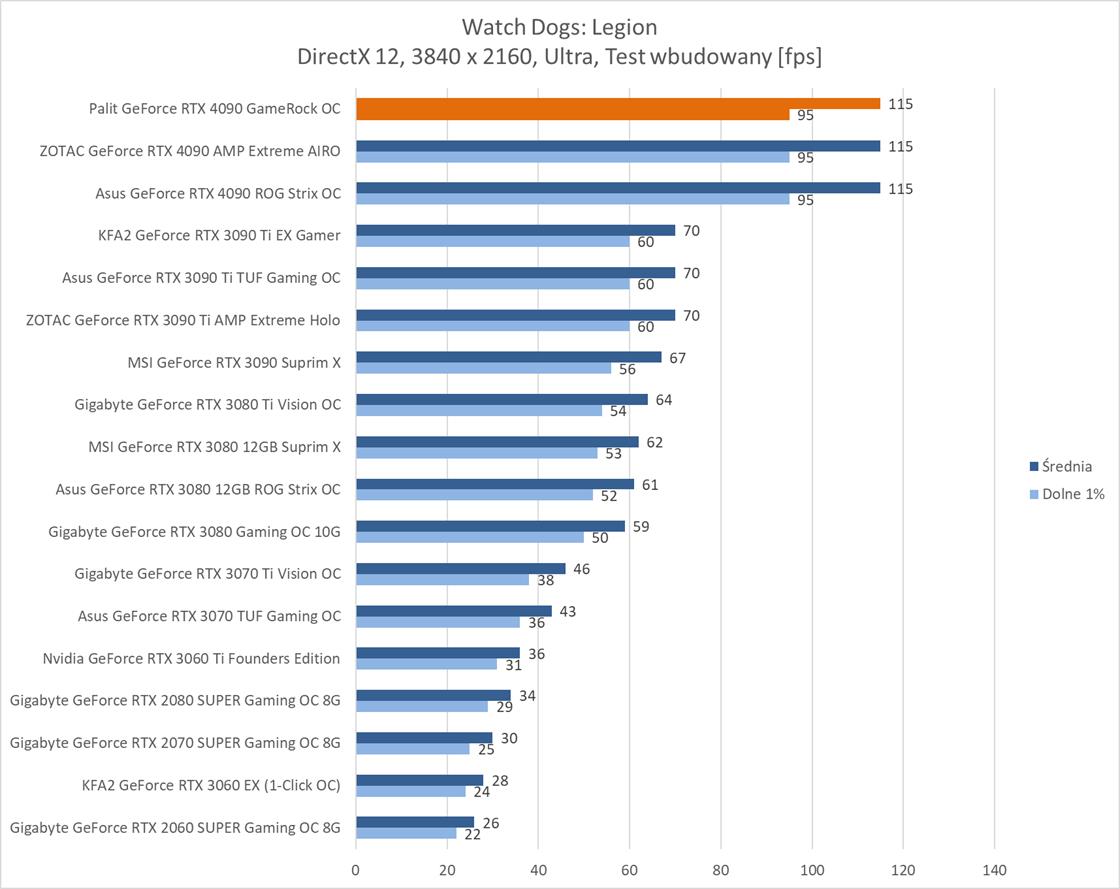The image size is (1120, 889).
Task: Click the Średnia dark blue legend swatch
Action: pyautogui.click(x=1033, y=466)
